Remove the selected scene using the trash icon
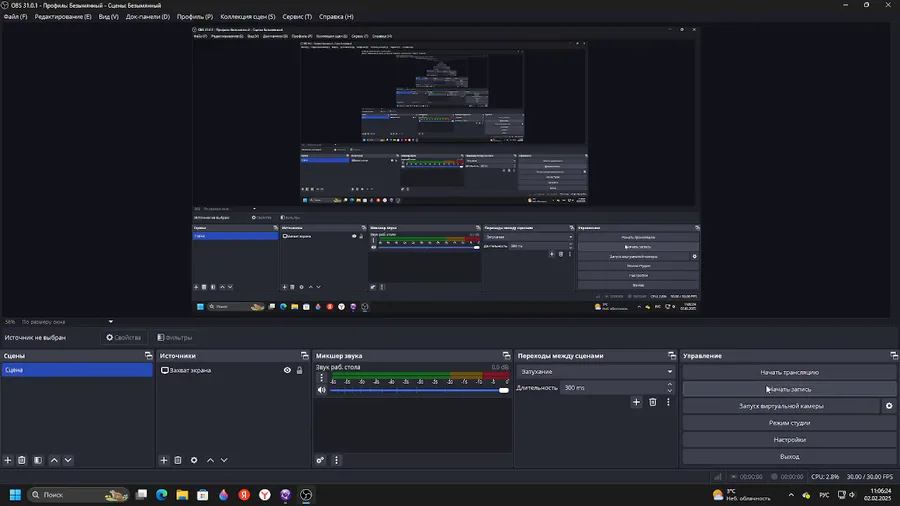 point(22,460)
